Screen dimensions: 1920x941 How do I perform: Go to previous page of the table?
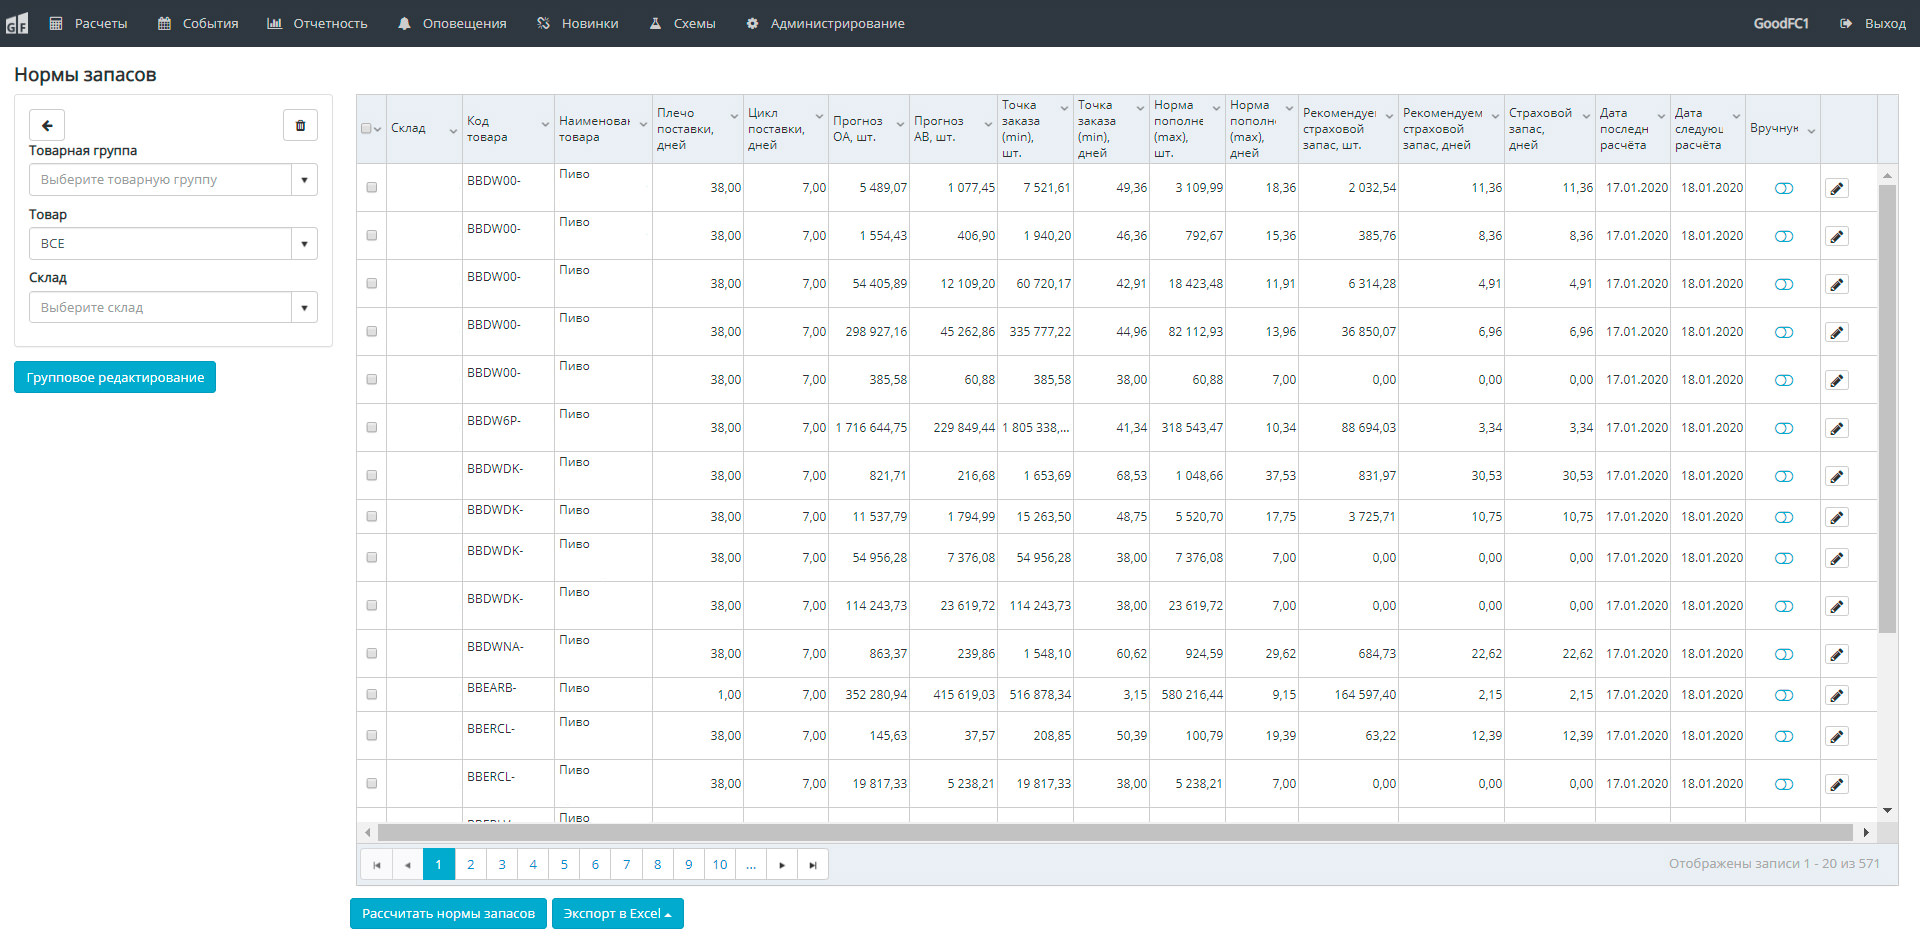(x=407, y=865)
